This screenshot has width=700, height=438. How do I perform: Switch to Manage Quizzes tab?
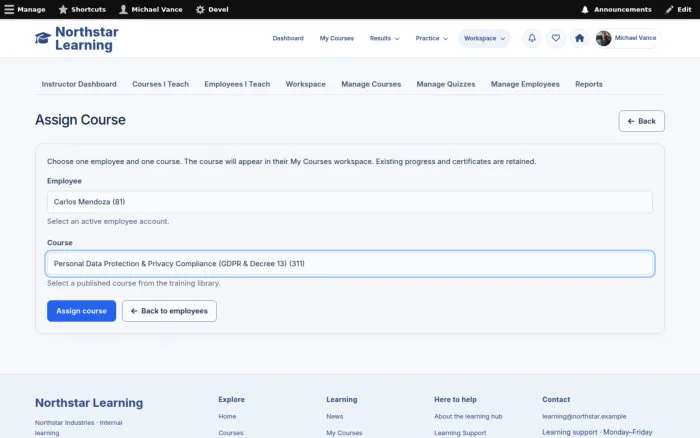[446, 84]
